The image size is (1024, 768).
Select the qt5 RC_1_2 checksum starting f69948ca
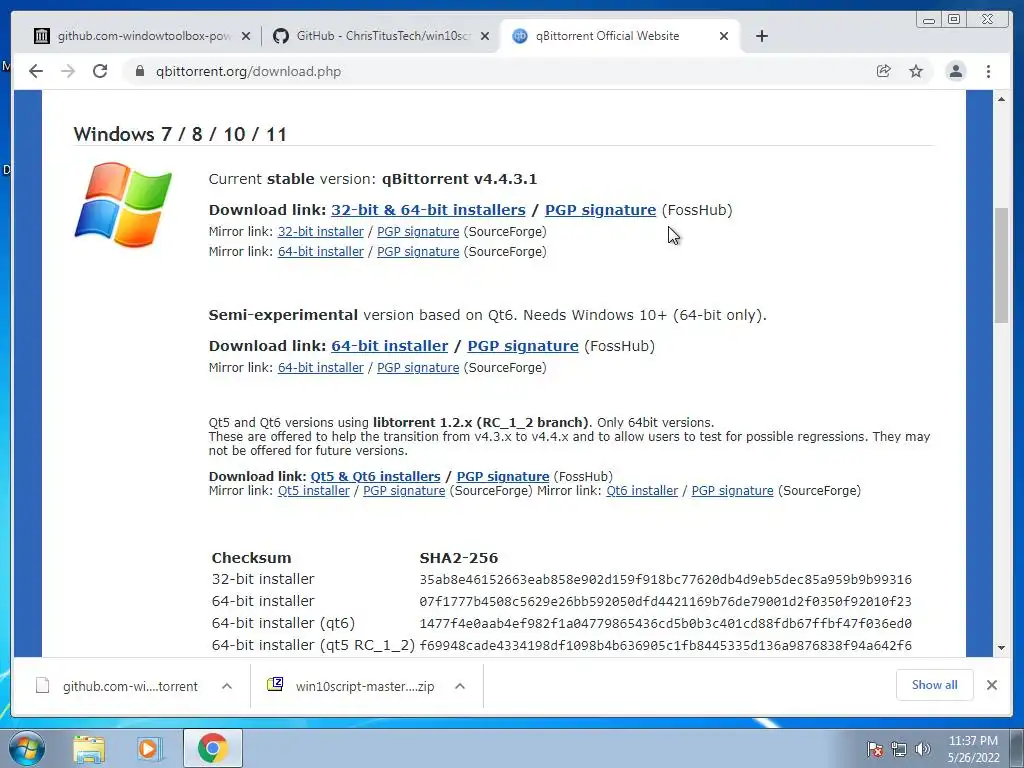(x=665, y=645)
